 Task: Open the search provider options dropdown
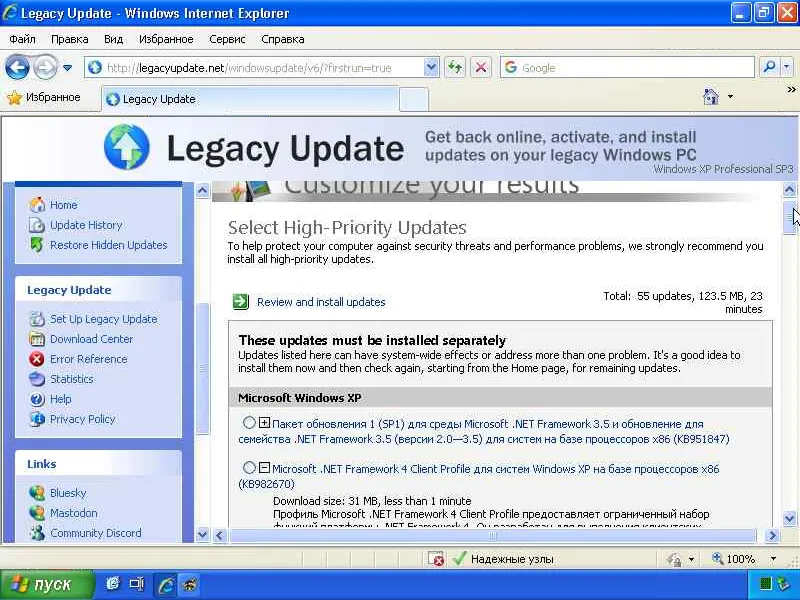pos(787,67)
